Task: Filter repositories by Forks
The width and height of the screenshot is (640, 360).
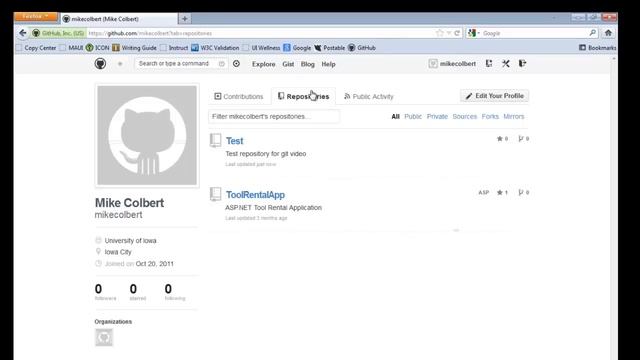Action: pyautogui.click(x=490, y=116)
